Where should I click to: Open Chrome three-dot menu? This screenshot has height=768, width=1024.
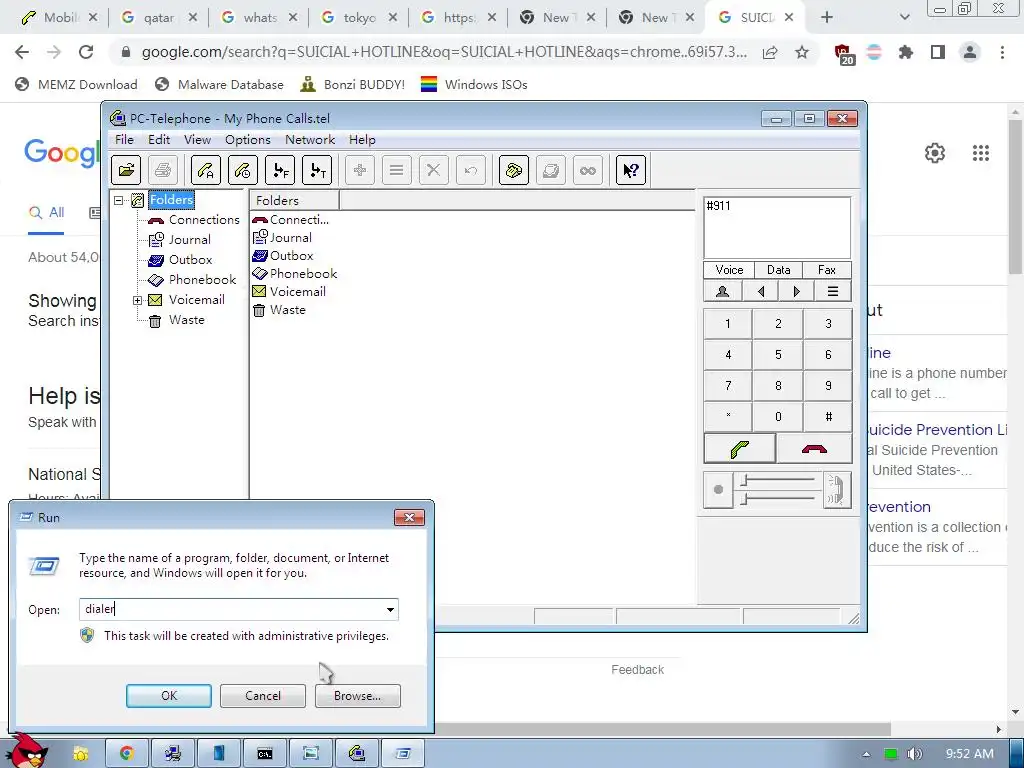[x=1002, y=52]
